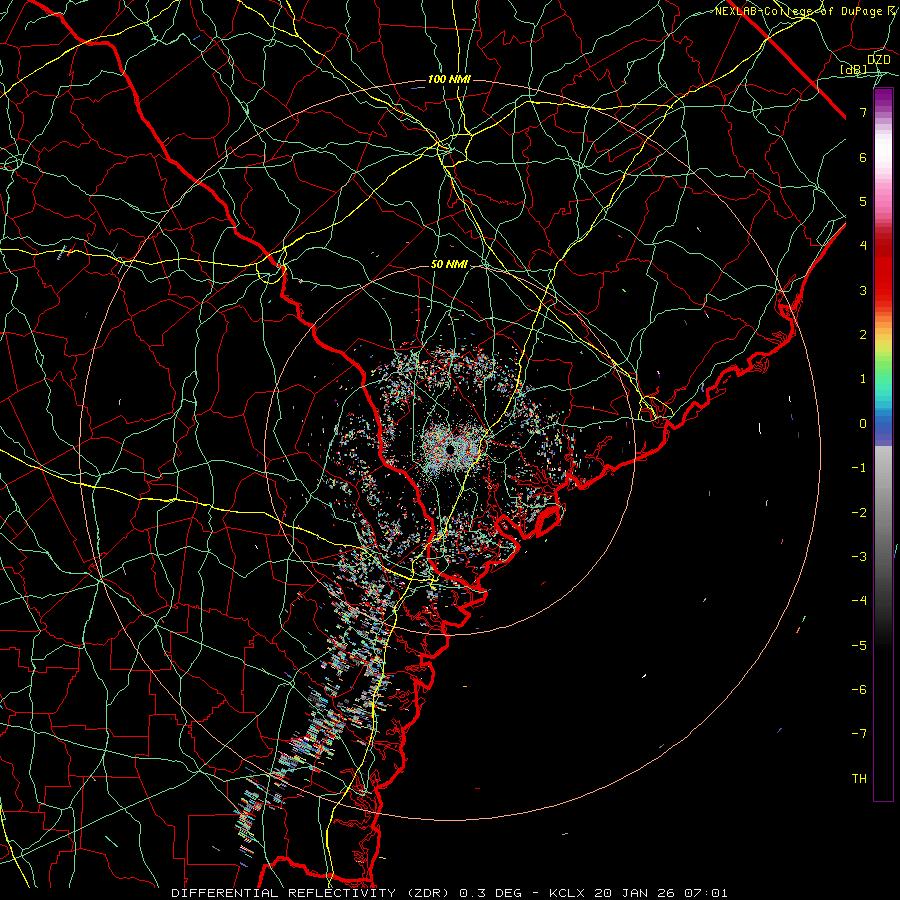Viewport: 900px width, 900px height.
Task: Click the 7 value on color scale
Action: 863,112
